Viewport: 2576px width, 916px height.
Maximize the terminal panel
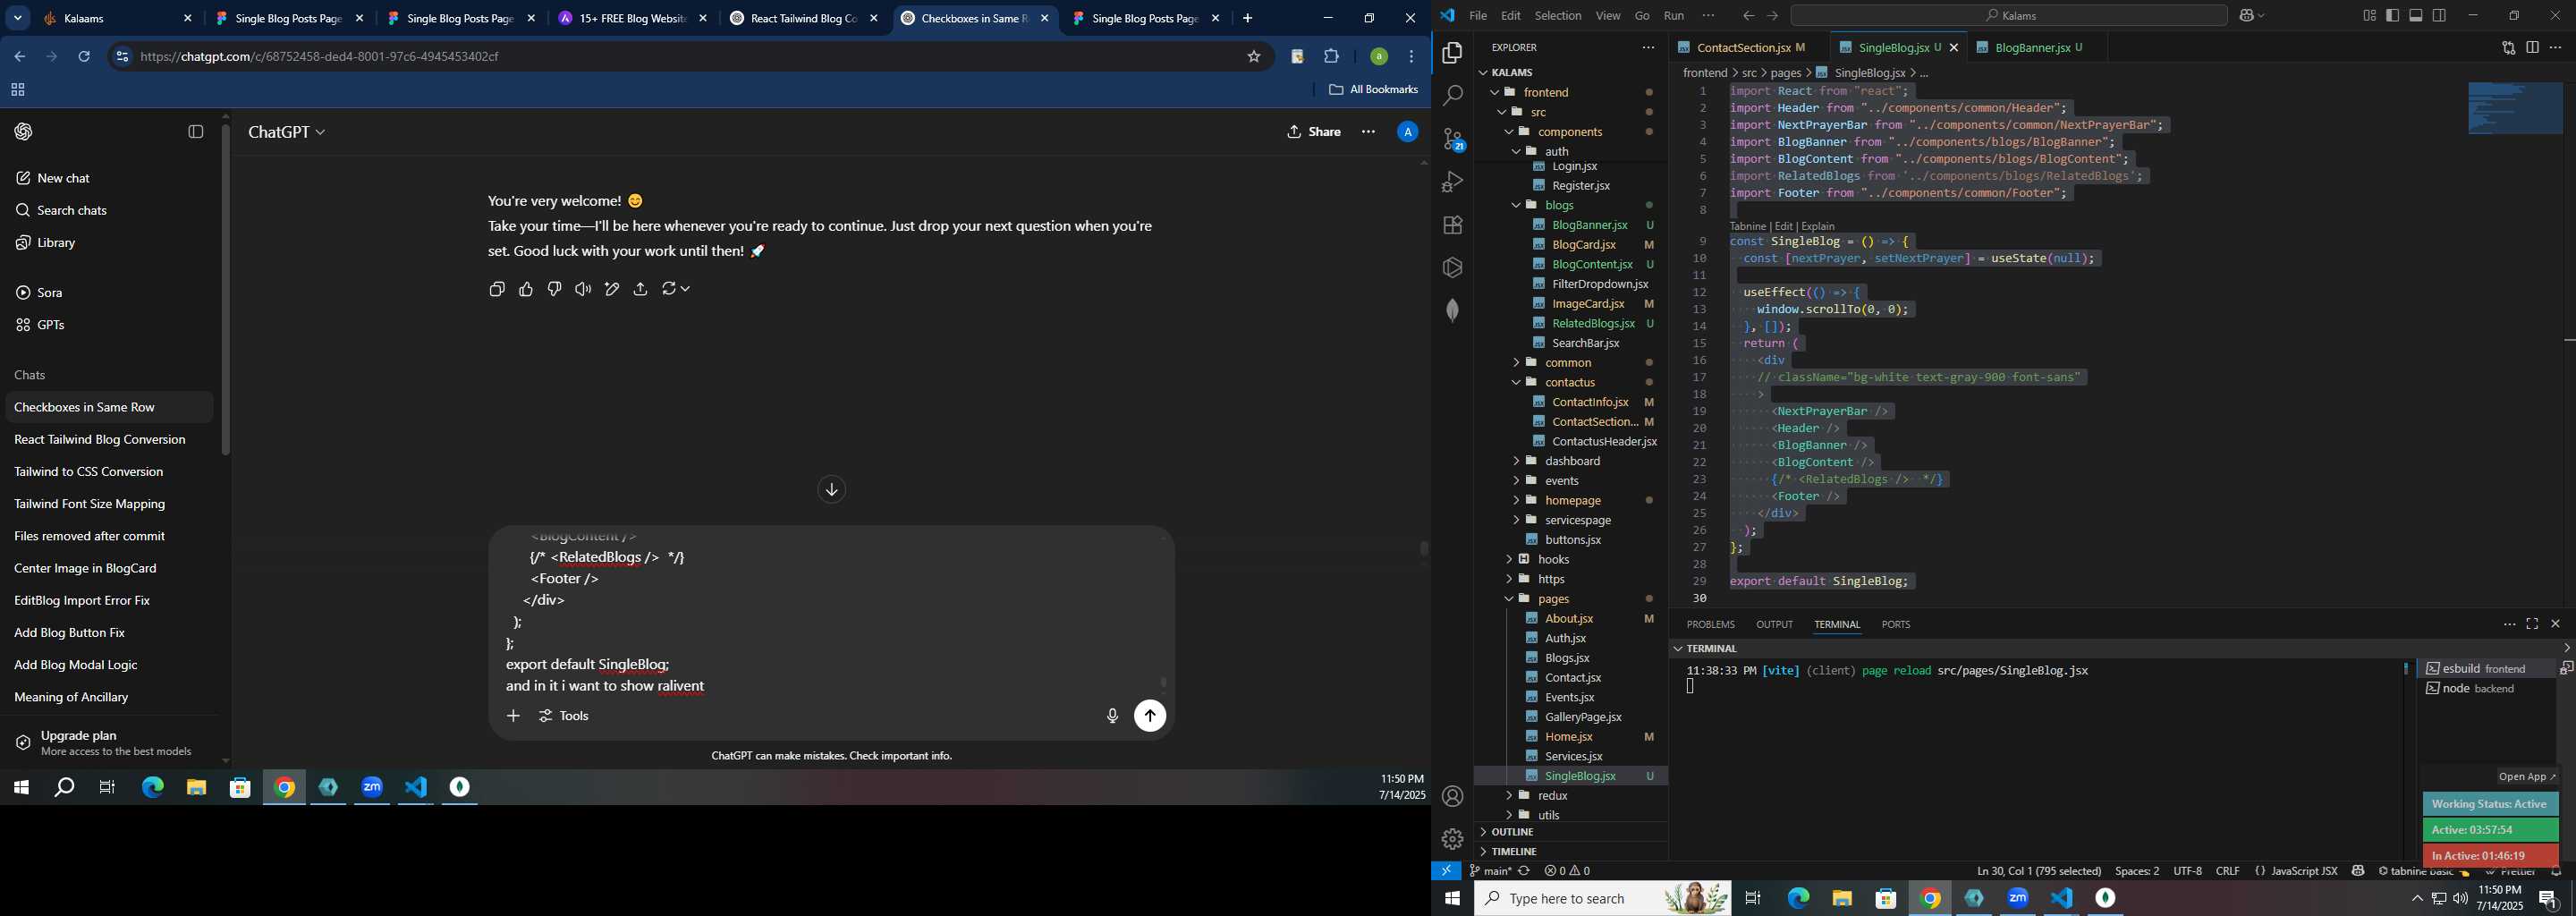[x=2532, y=625]
